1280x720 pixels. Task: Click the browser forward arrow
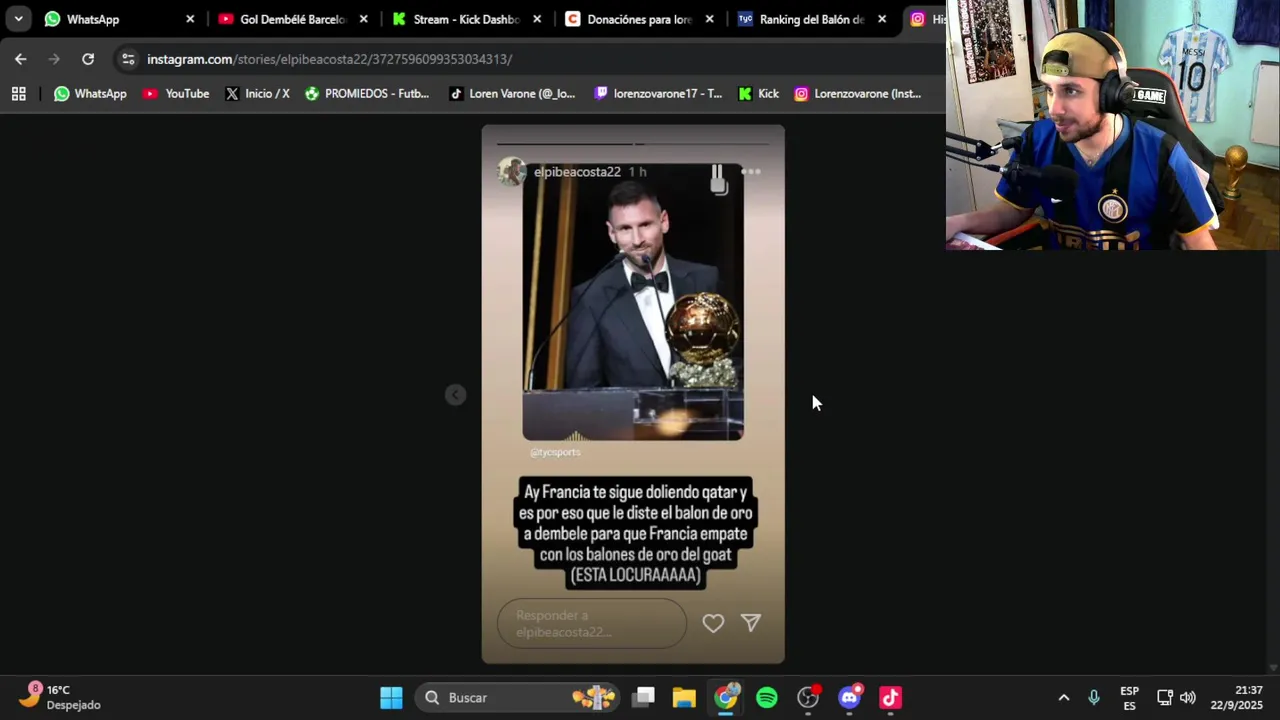[x=54, y=59]
